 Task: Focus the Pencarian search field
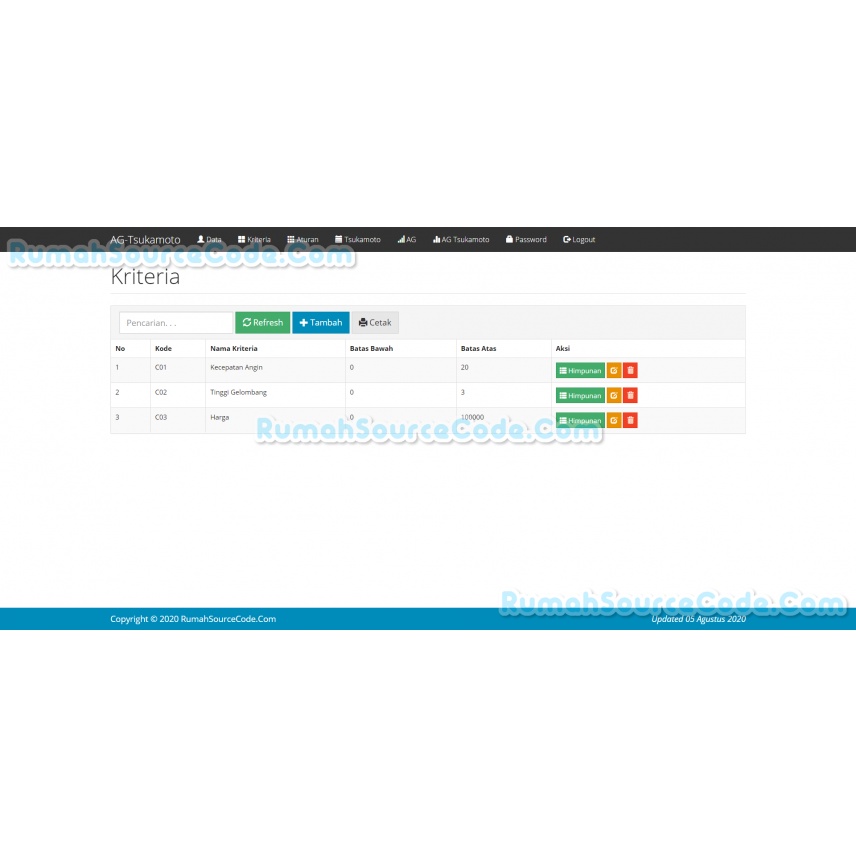tap(176, 323)
